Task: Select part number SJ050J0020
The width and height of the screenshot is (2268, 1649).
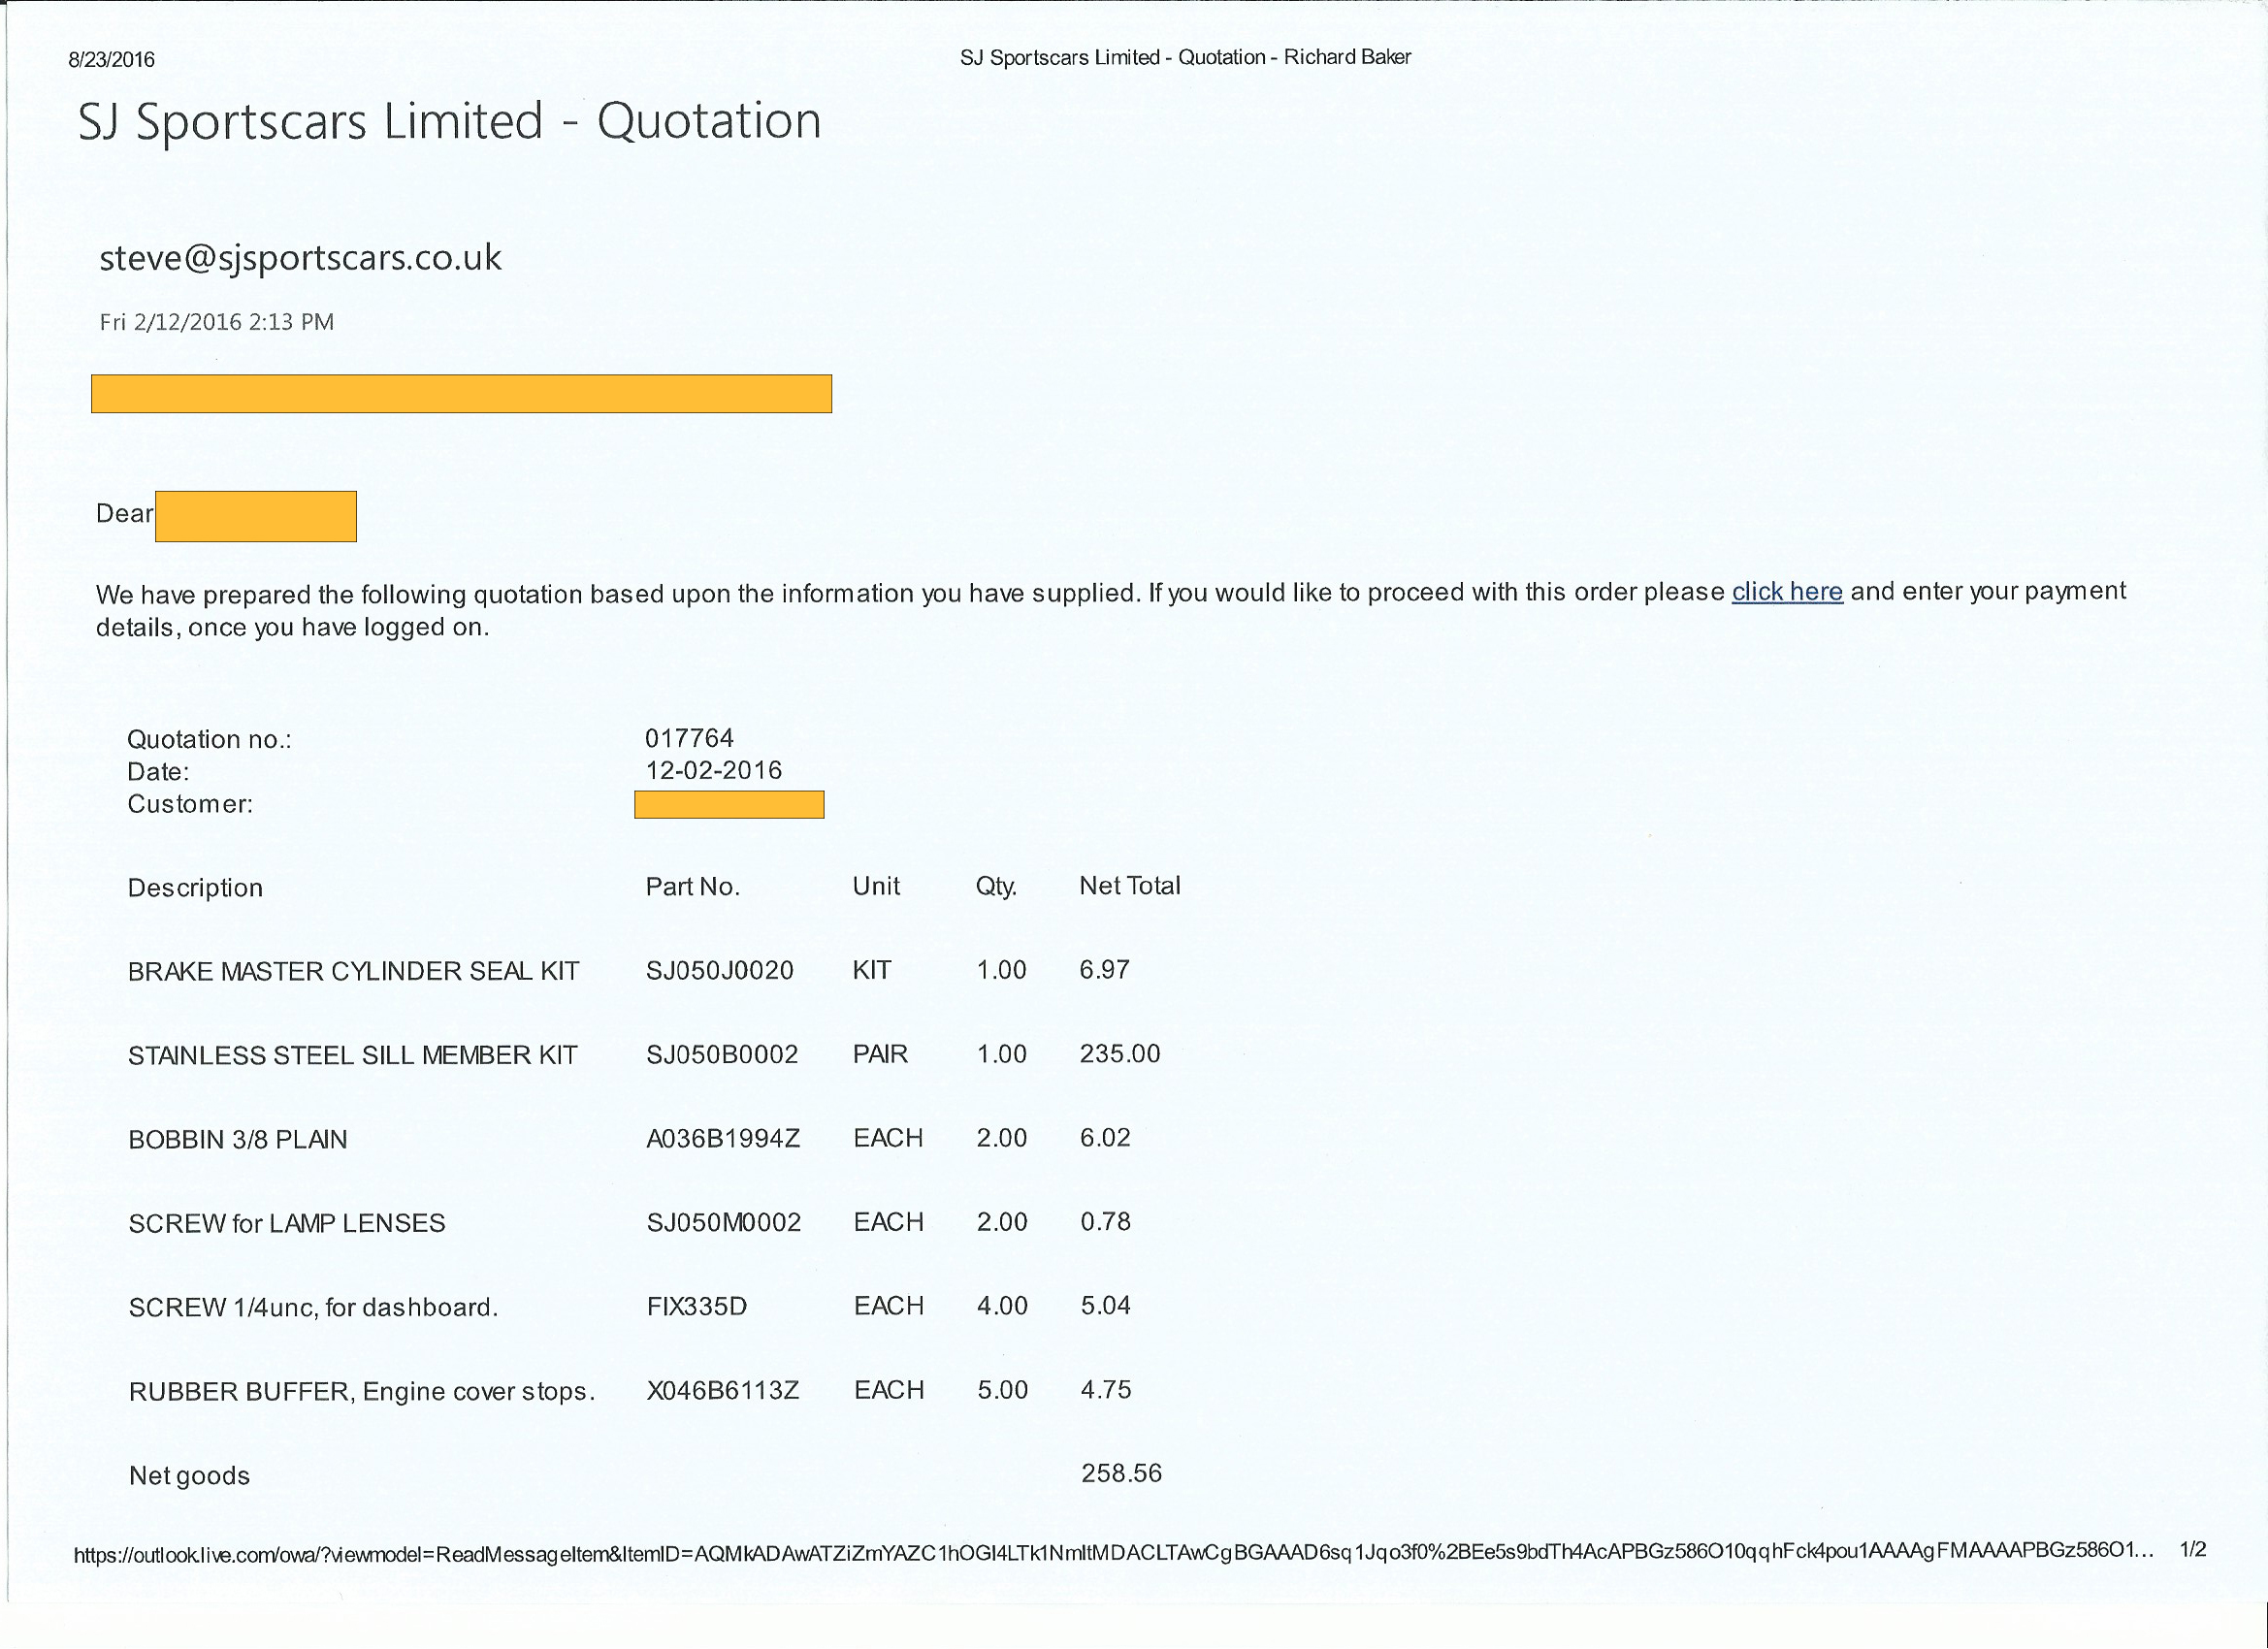Action: pyautogui.click(x=720, y=970)
